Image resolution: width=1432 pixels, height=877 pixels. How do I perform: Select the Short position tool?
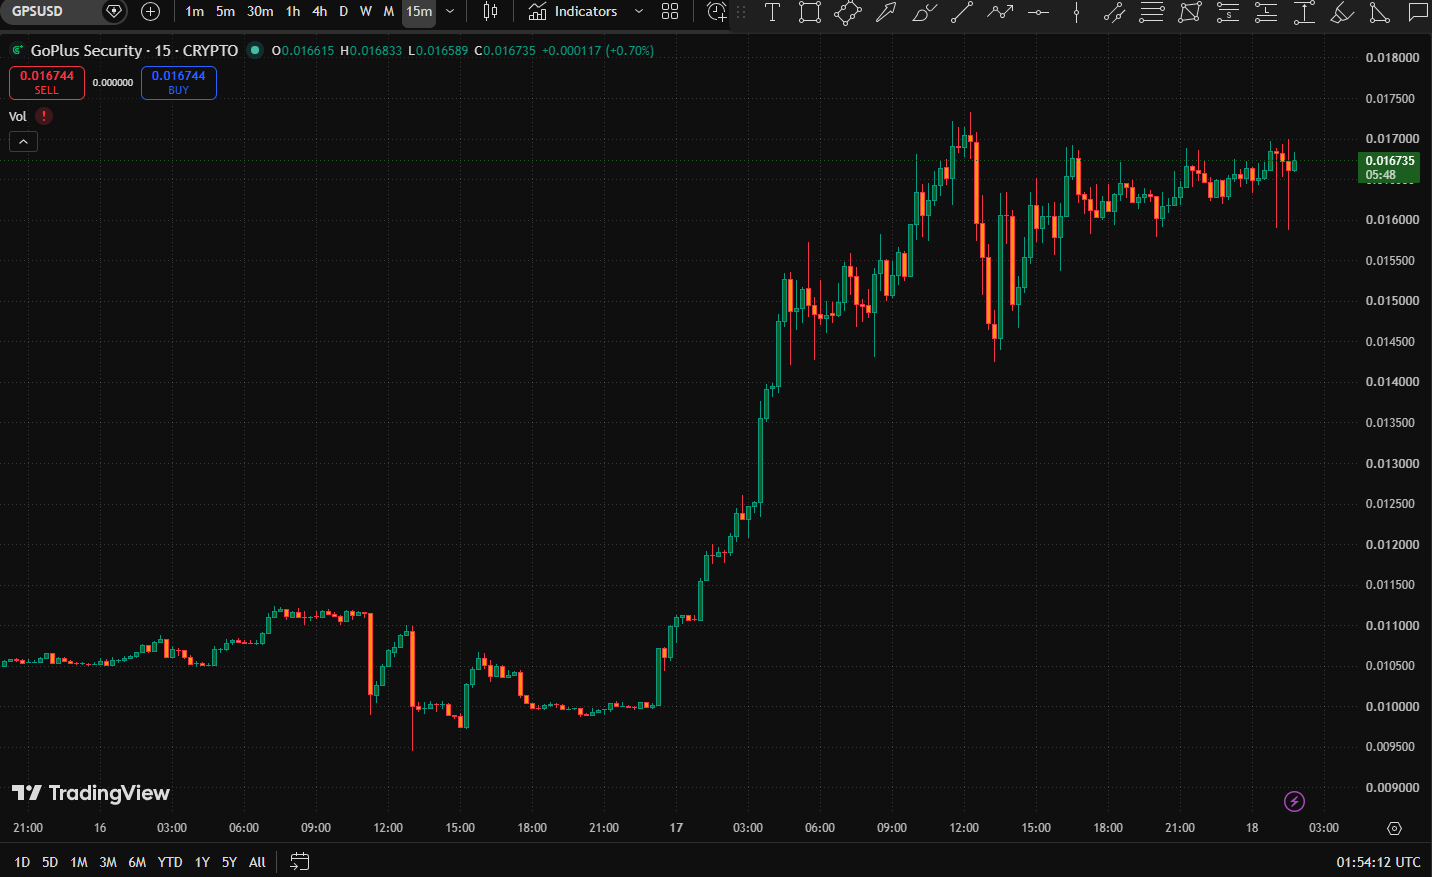click(x=1228, y=12)
